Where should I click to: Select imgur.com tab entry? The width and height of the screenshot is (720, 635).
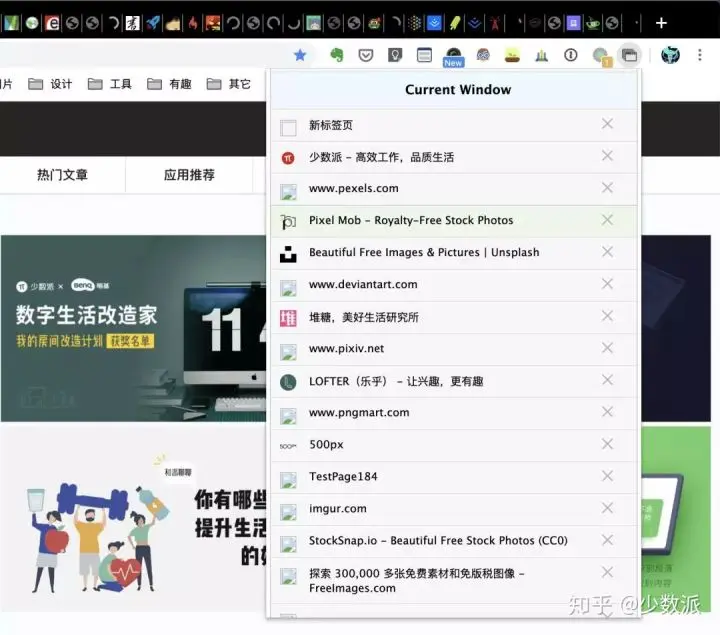(x=454, y=509)
